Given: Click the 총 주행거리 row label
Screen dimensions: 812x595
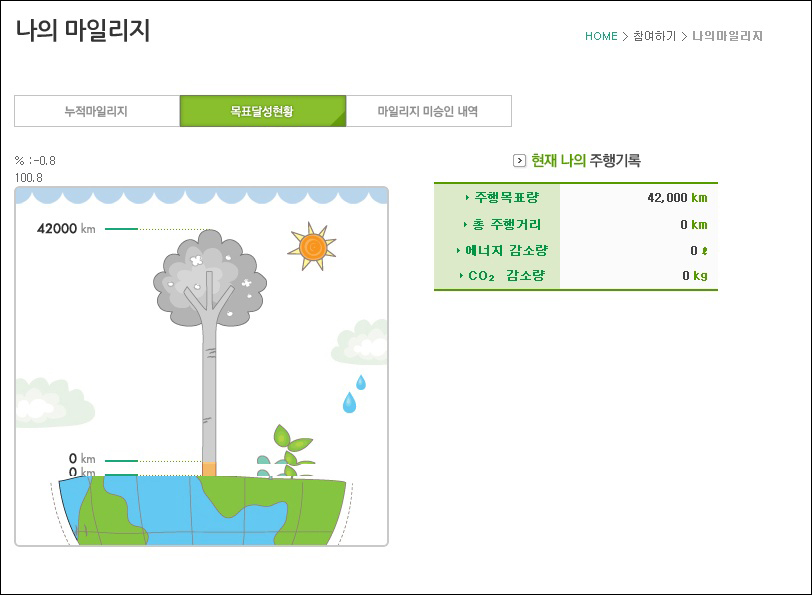Looking at the screenshot, I should coord(500,224).
